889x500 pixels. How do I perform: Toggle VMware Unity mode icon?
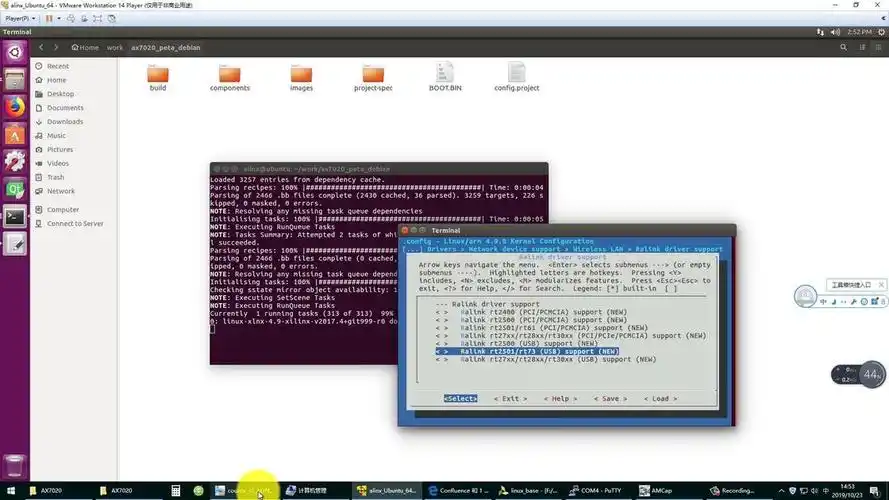tap(112, 18)
